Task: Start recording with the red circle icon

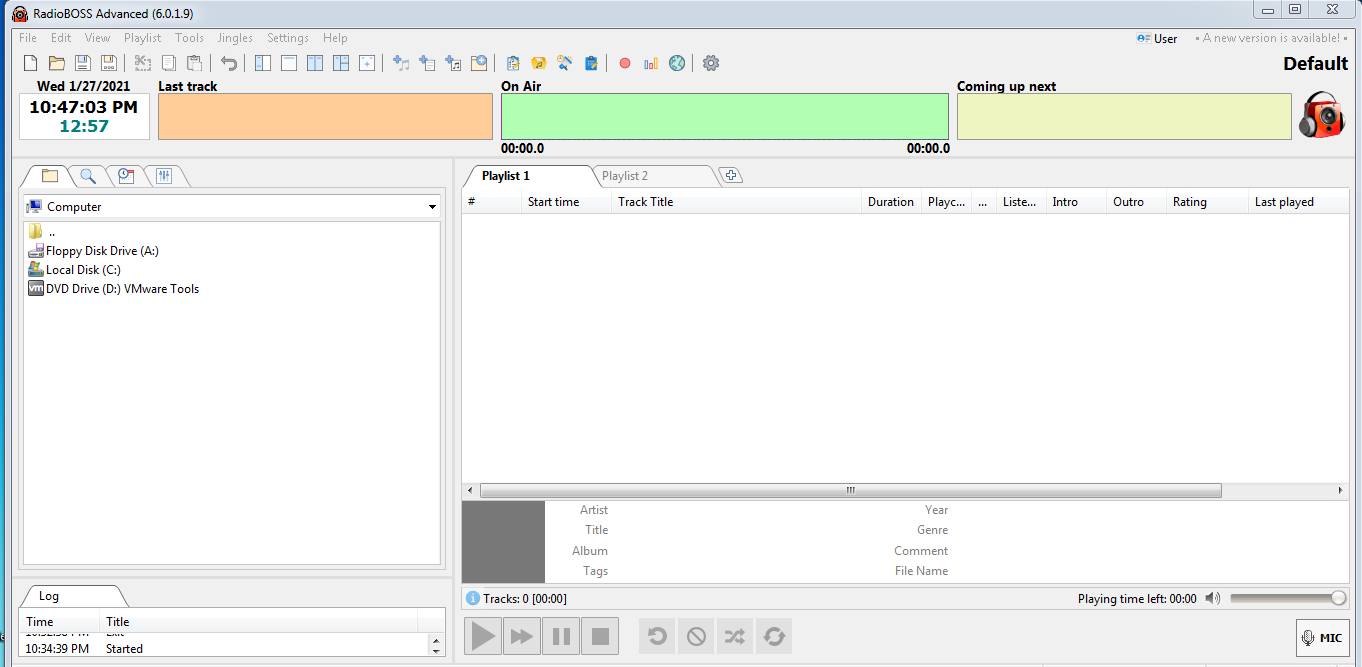Action: [625, 63]
